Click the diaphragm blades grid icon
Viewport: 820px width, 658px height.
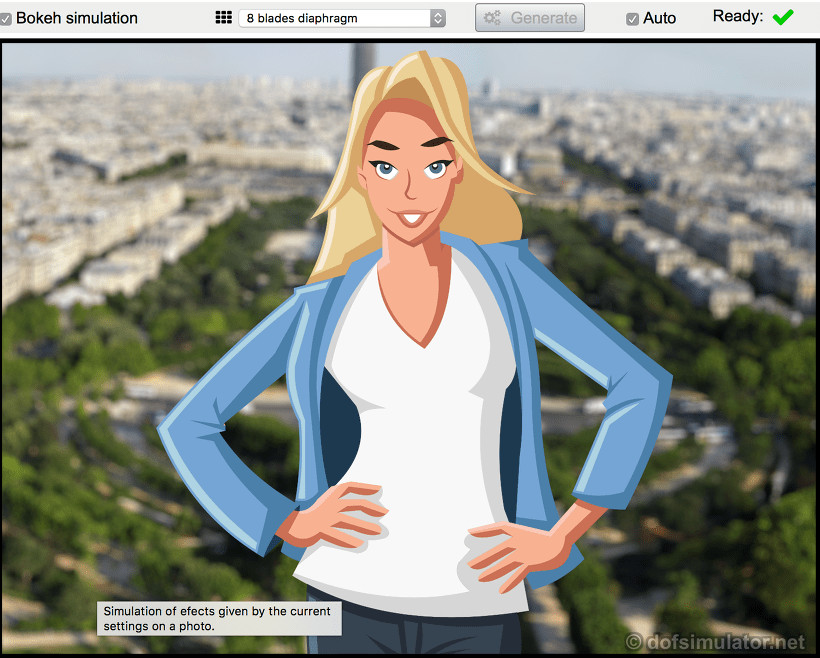(x=224, y=18)
